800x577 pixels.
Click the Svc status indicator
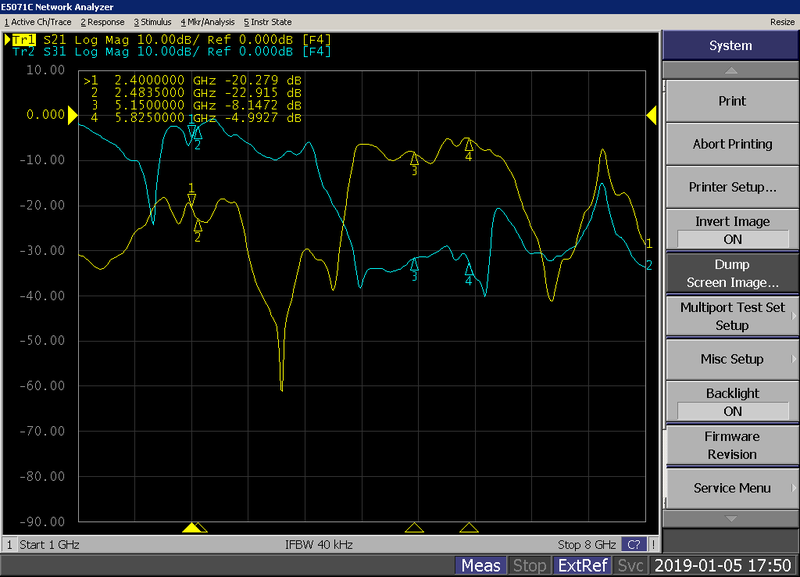point(631,565)
